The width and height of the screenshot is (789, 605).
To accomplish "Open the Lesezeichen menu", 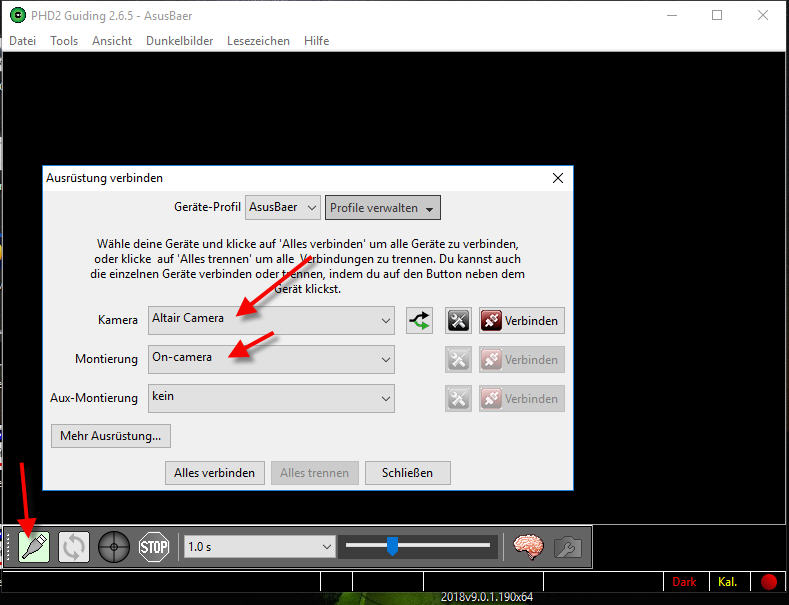I will (x=258, y=41).
